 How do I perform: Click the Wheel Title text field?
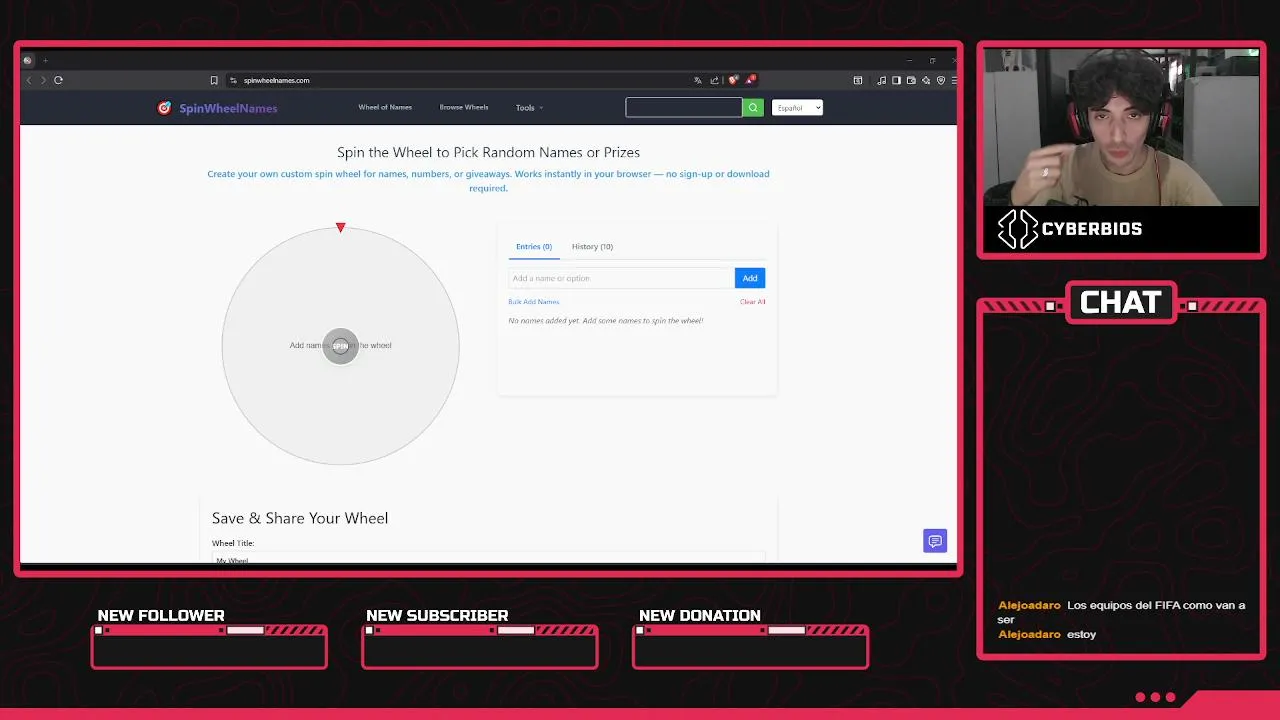coord(488,557)
